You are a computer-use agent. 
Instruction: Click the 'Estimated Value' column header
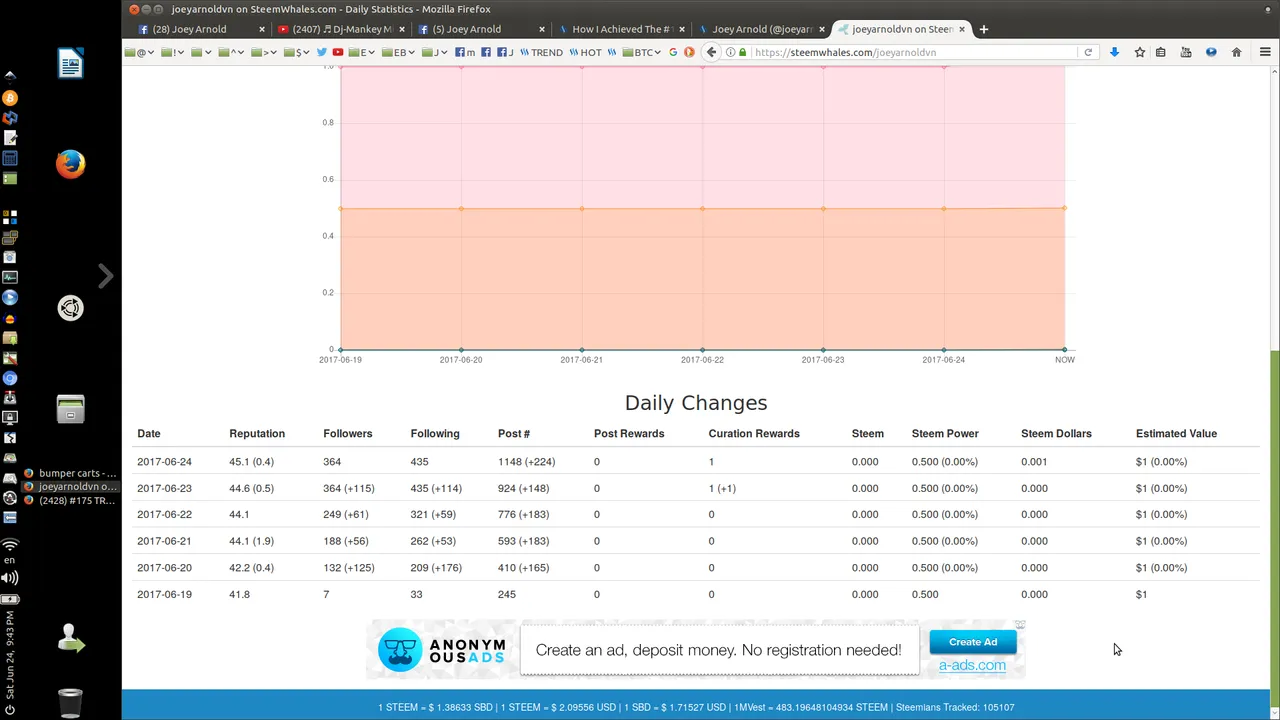[x=1176, y=434]
